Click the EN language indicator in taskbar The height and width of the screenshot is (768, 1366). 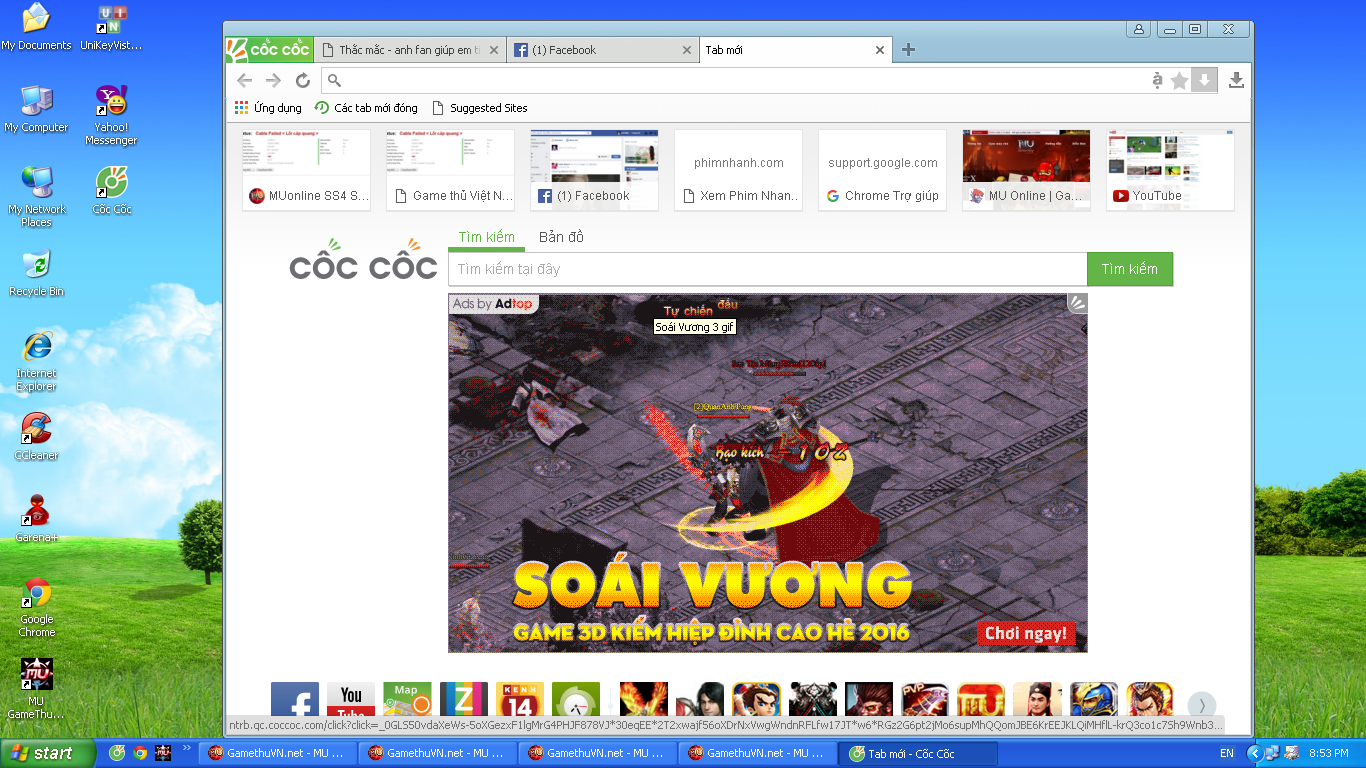tap(1227, 753)
